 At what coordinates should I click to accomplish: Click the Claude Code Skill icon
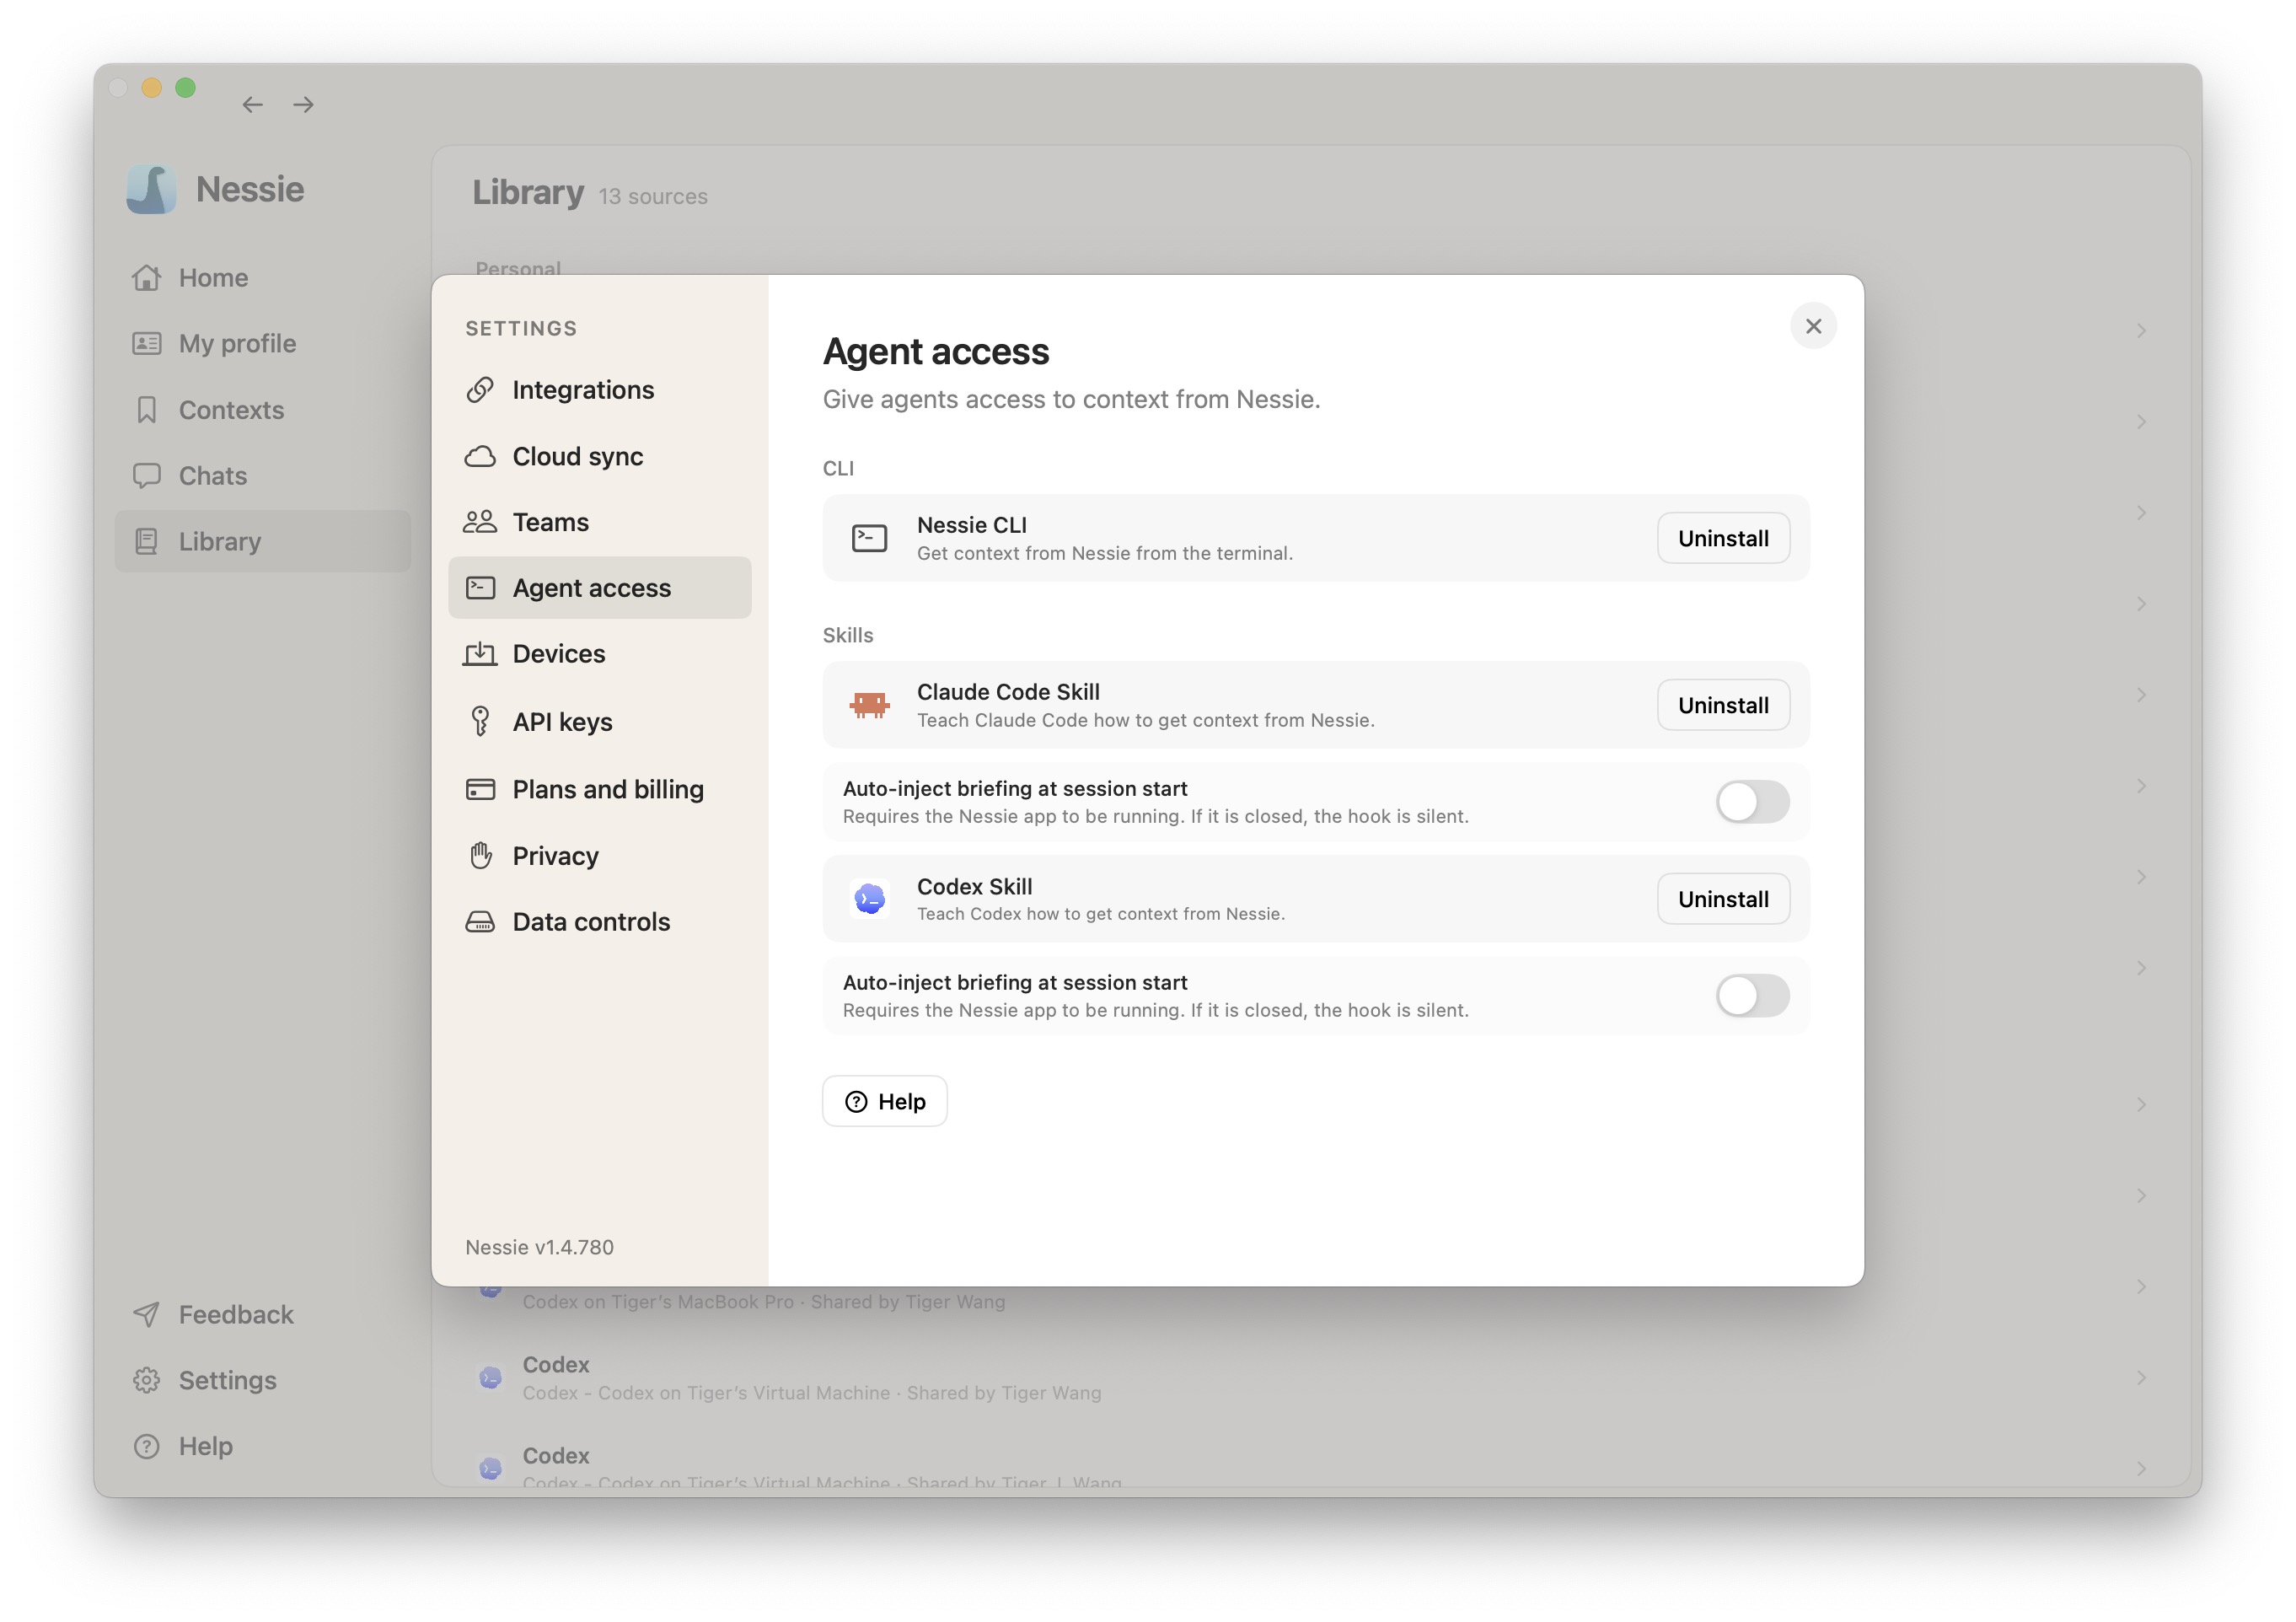coord(869,705)
